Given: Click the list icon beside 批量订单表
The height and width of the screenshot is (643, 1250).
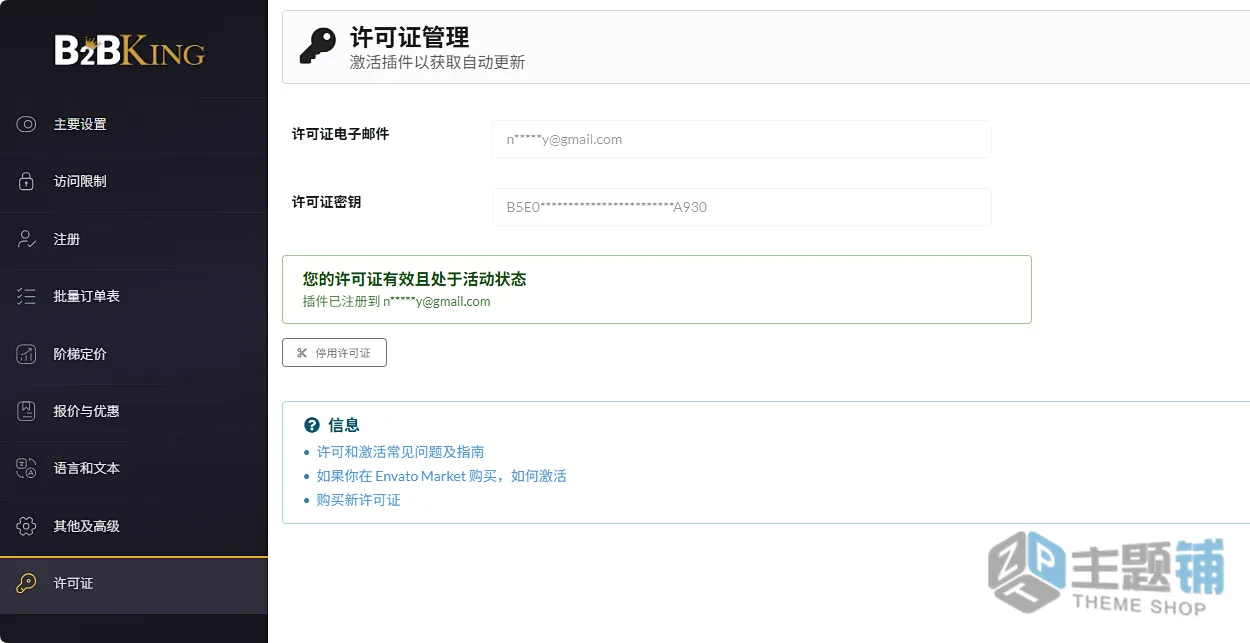Looking at the screenshot, I should (27, 296).
